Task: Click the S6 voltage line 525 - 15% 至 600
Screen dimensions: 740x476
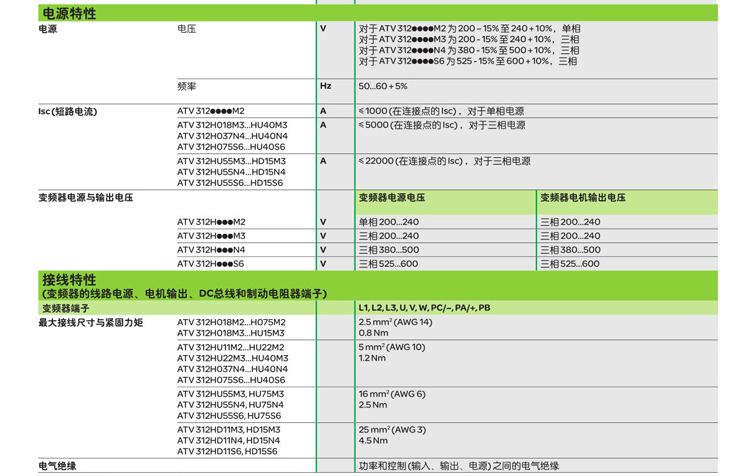Action: pyautogui.click(x=468, y=61)
